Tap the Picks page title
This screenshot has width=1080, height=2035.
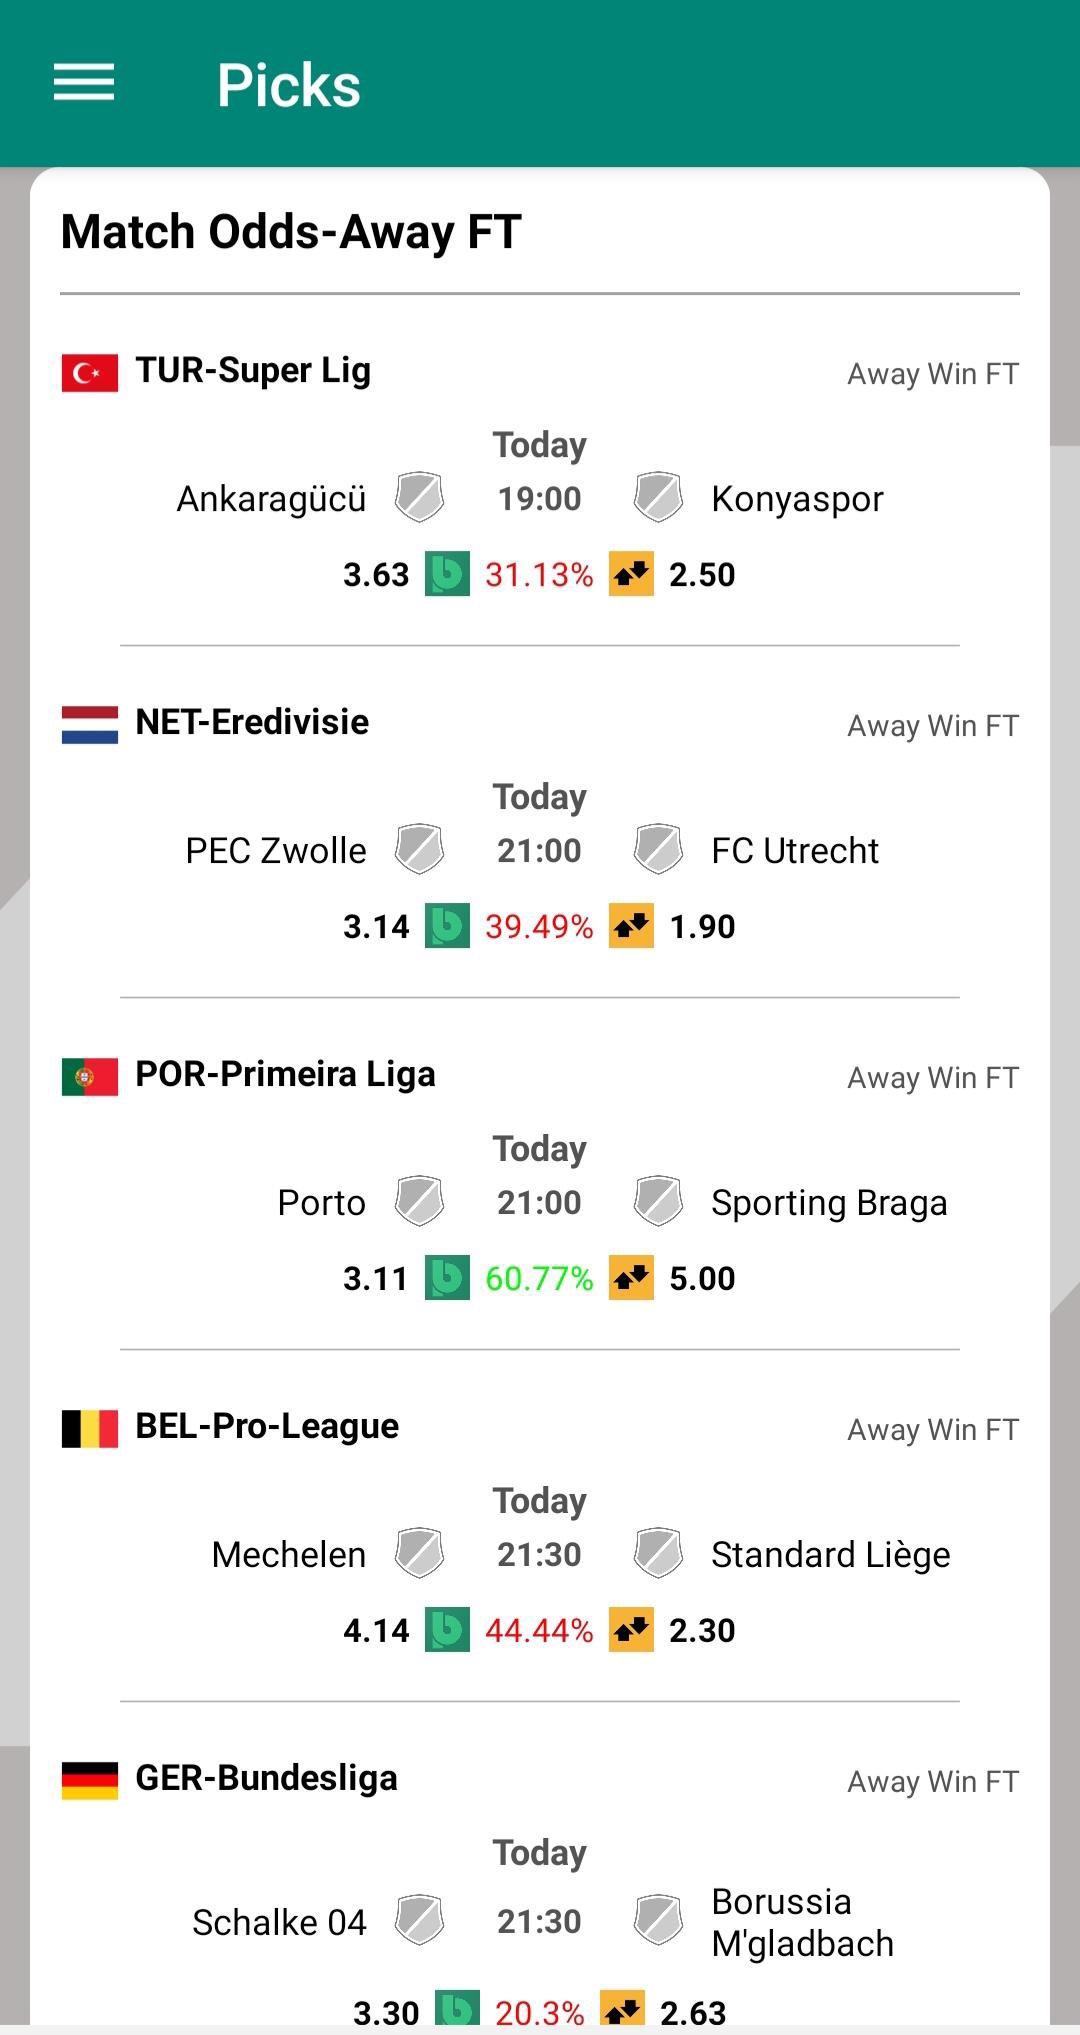pos(289,85)
